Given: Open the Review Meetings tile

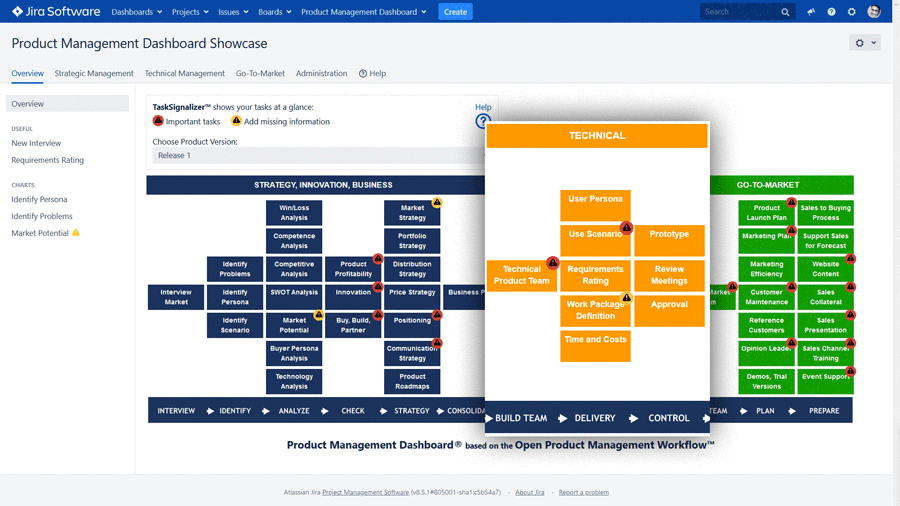Looking at the screenshot, I should point(669,275).
